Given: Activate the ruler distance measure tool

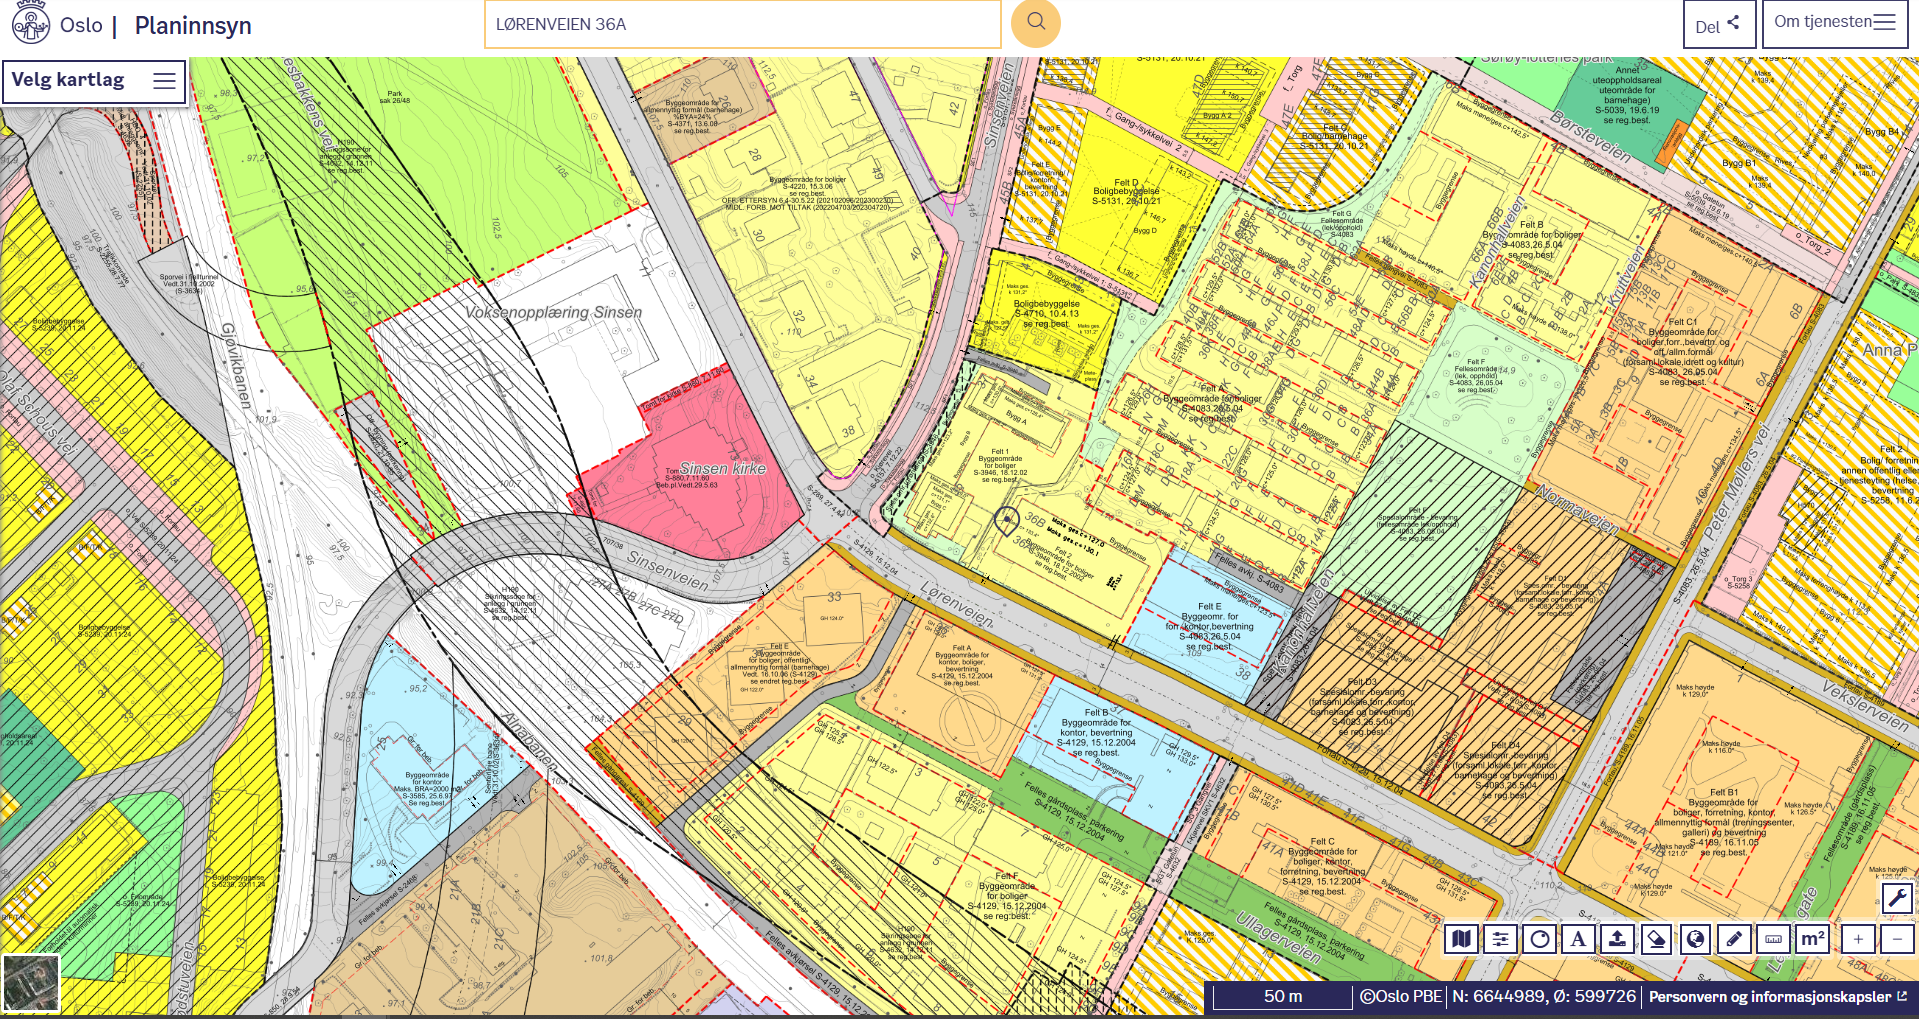Looking at the screenshot, I should coord(1773,939).
